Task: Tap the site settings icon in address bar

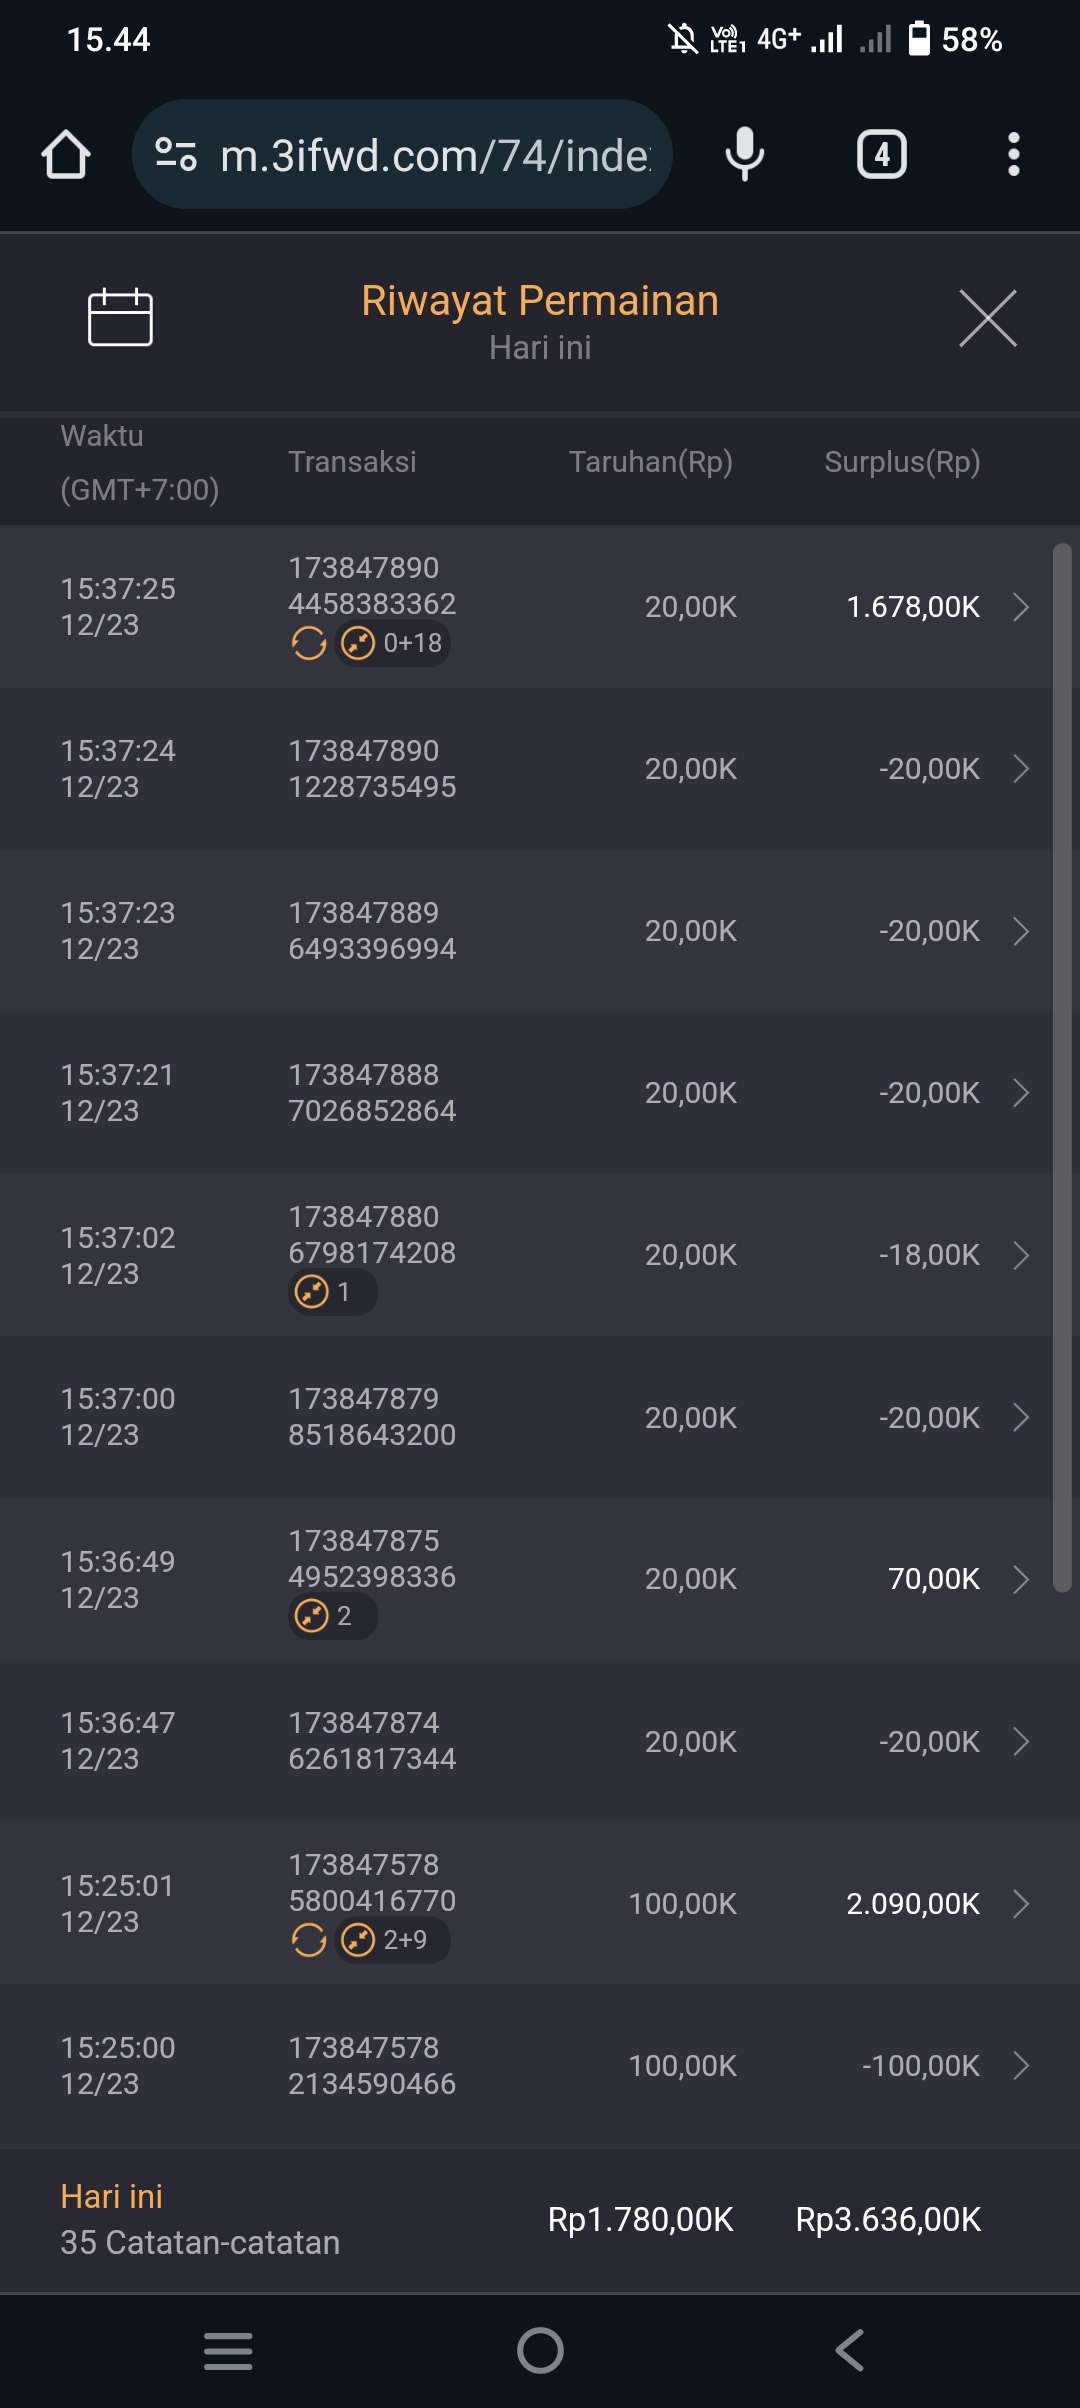Action: tap(176, 155)
